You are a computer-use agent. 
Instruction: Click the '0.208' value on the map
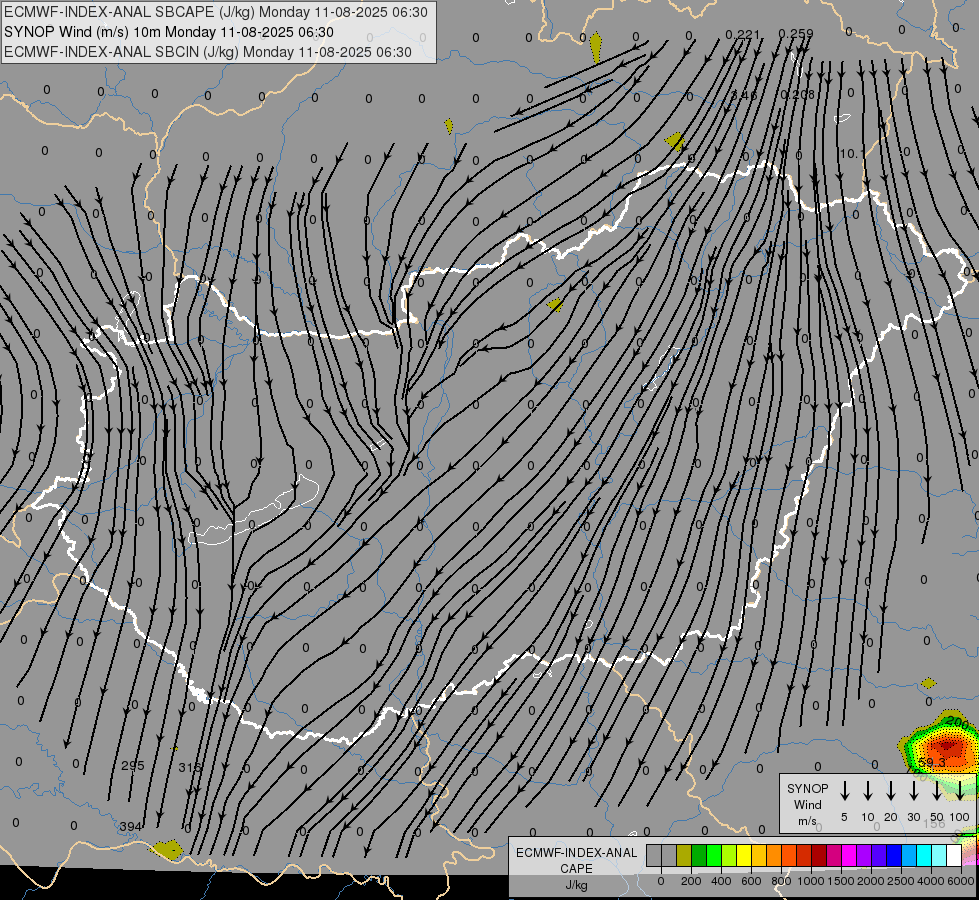798,94
